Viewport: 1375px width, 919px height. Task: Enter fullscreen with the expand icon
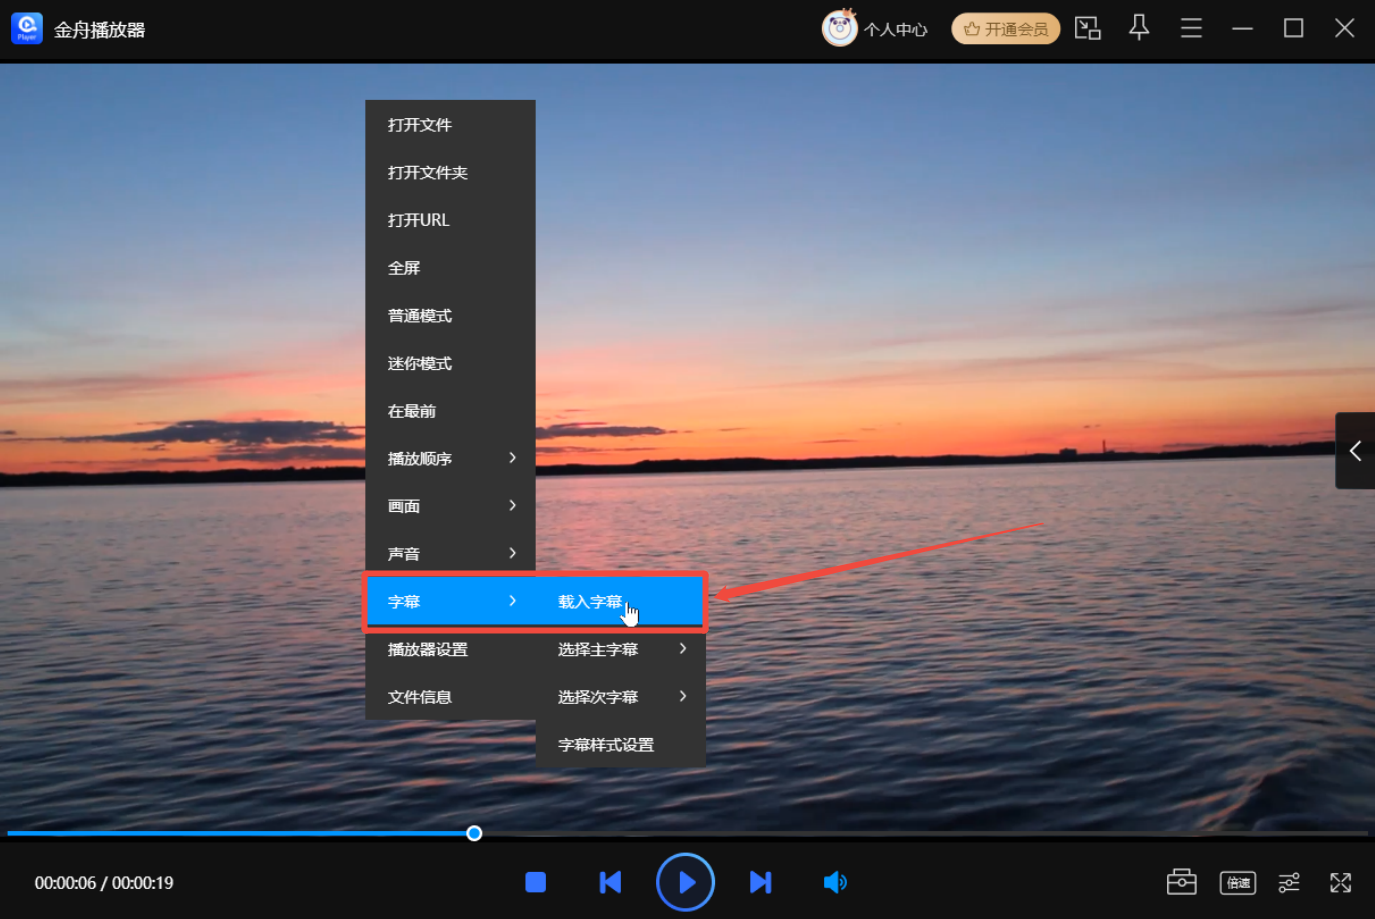point(1341,882)
